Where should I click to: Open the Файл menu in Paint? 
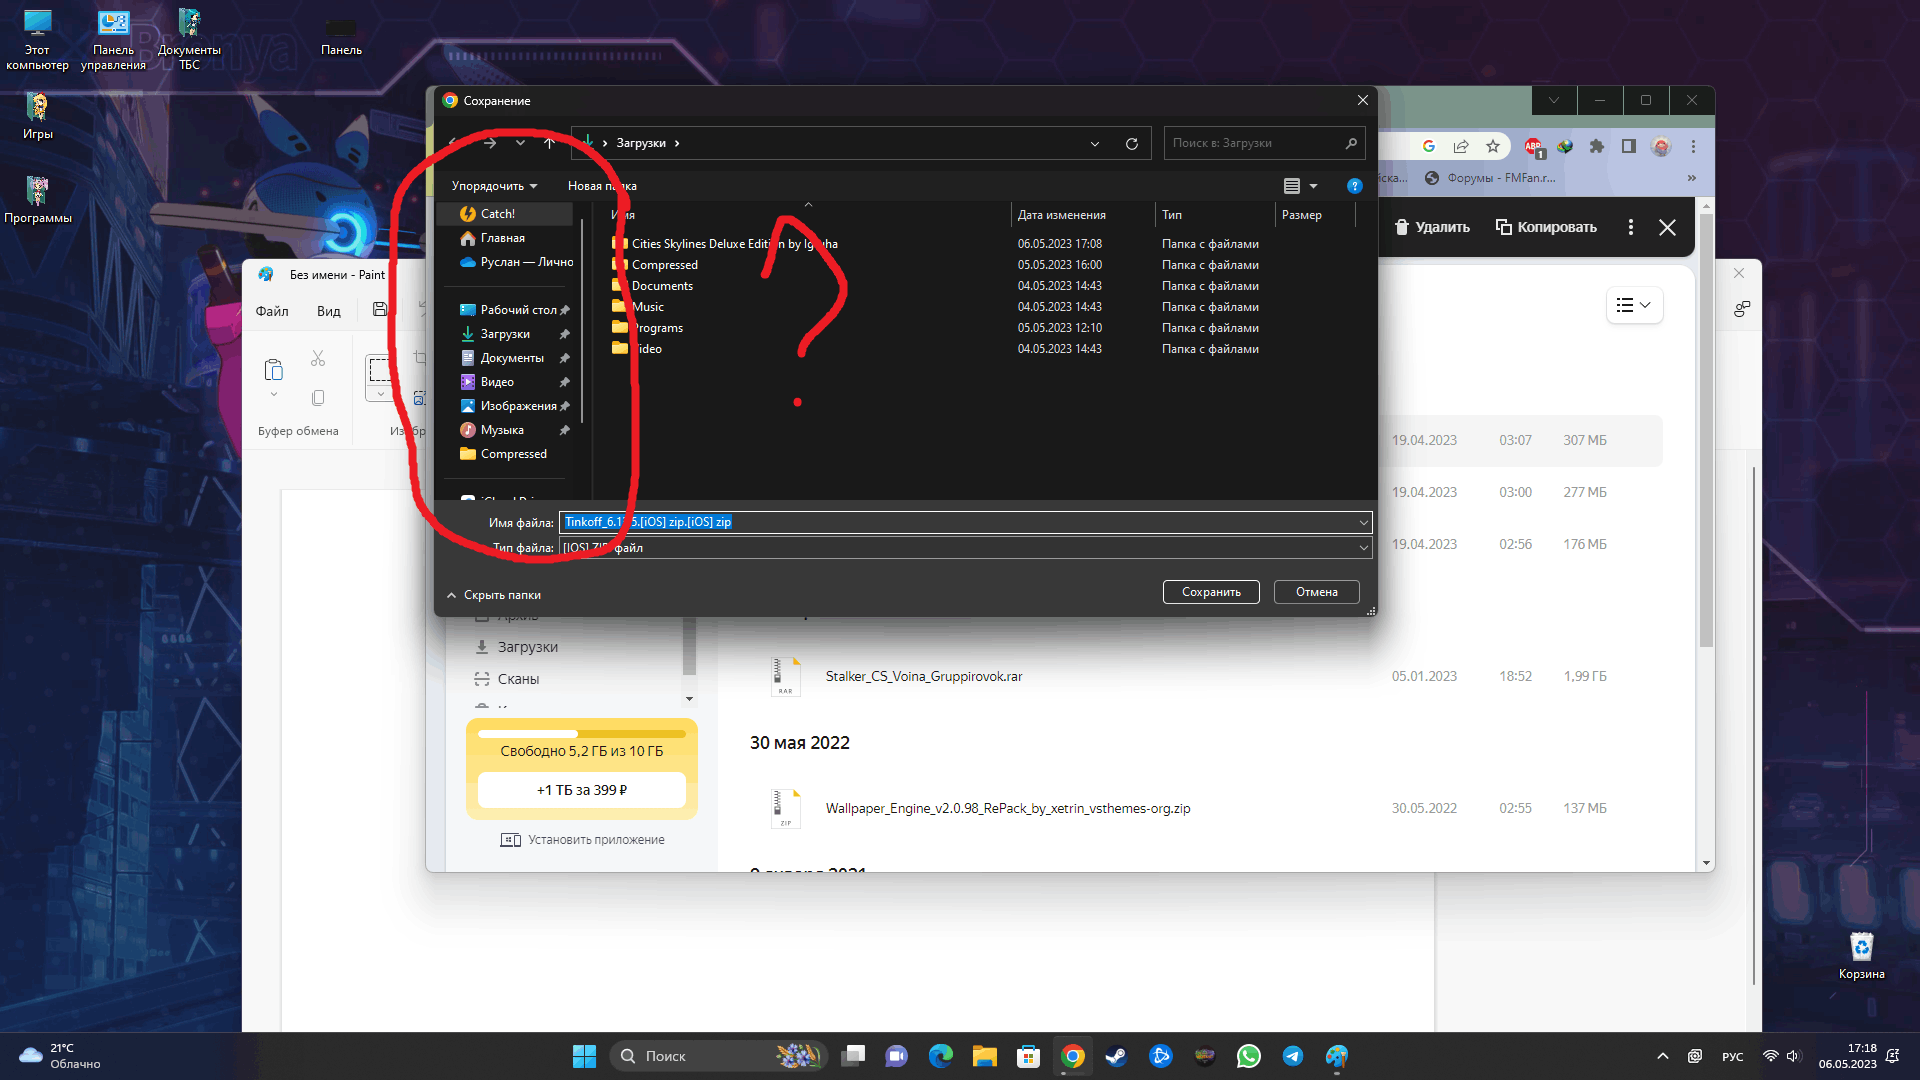tap(272, 311)
